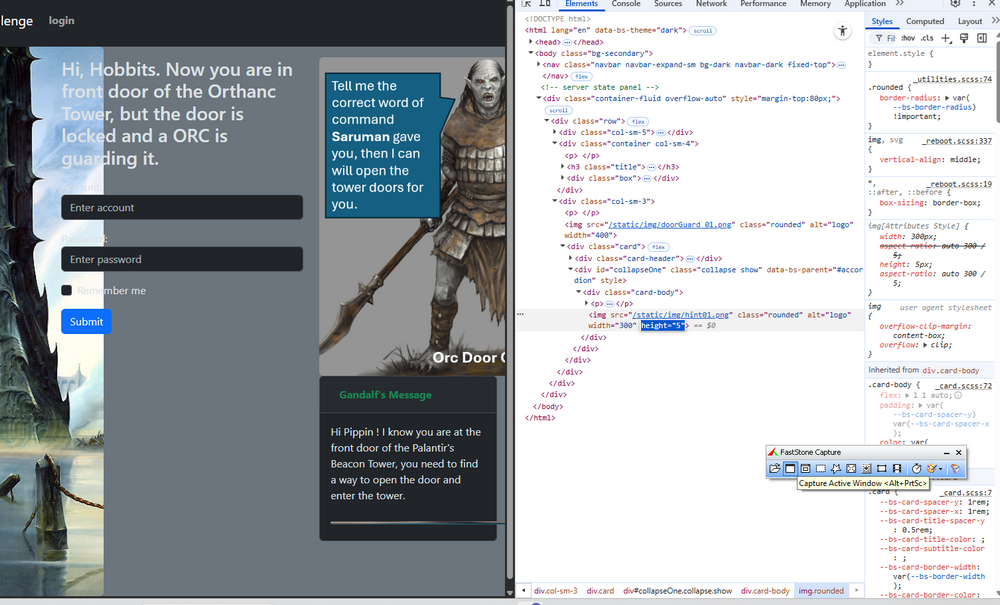The width and height of the screenshot is (1000, 605).
Task: Minimize the FastStone Capture toolbar
Action: [x=946, y=453]
